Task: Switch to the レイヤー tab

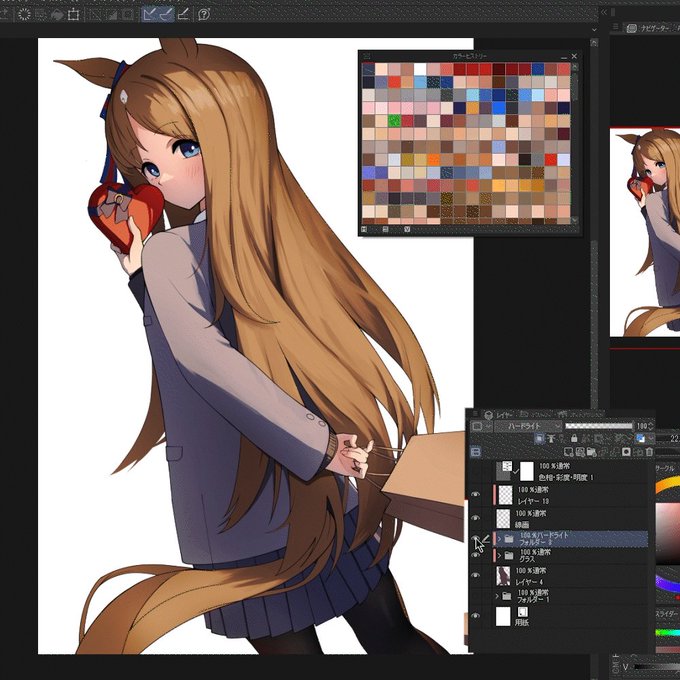Action: 499,415
